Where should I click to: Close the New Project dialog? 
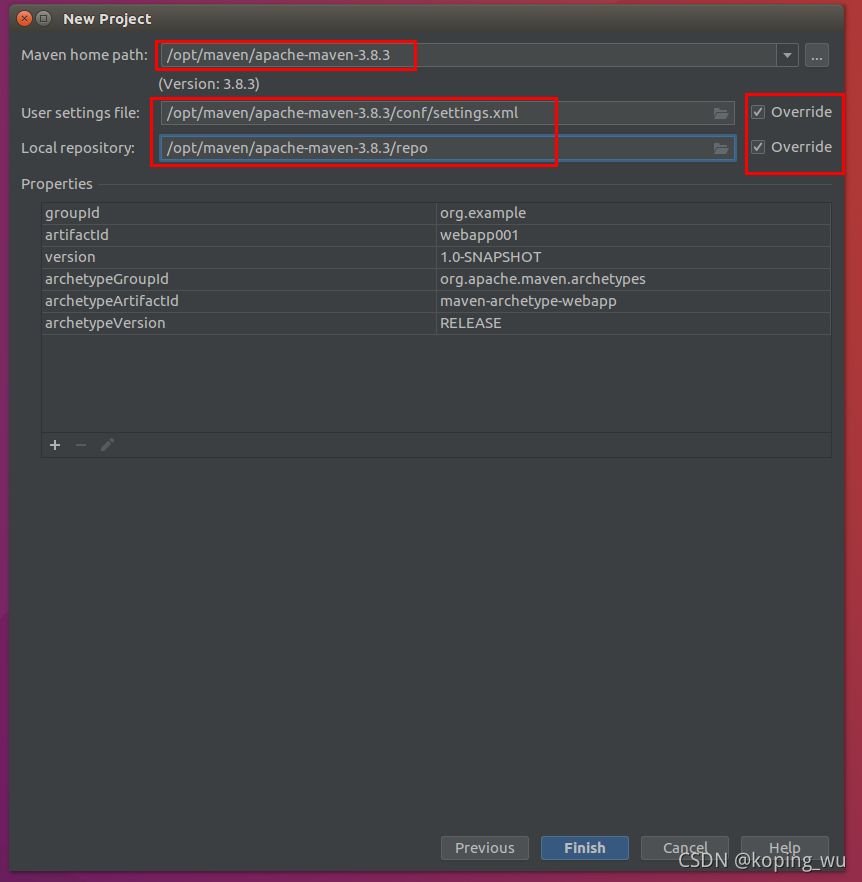click(x=24, y=19)
